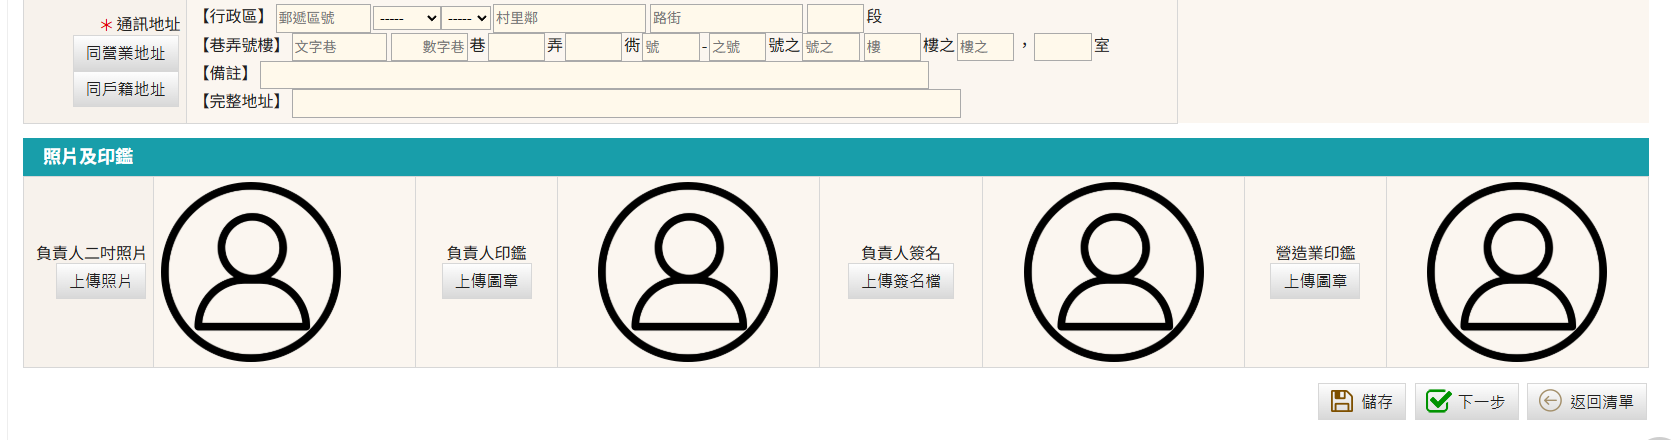Open the second narrow district dropdown
Viewport: 1671px width, 440px height.
pos(466,18)
